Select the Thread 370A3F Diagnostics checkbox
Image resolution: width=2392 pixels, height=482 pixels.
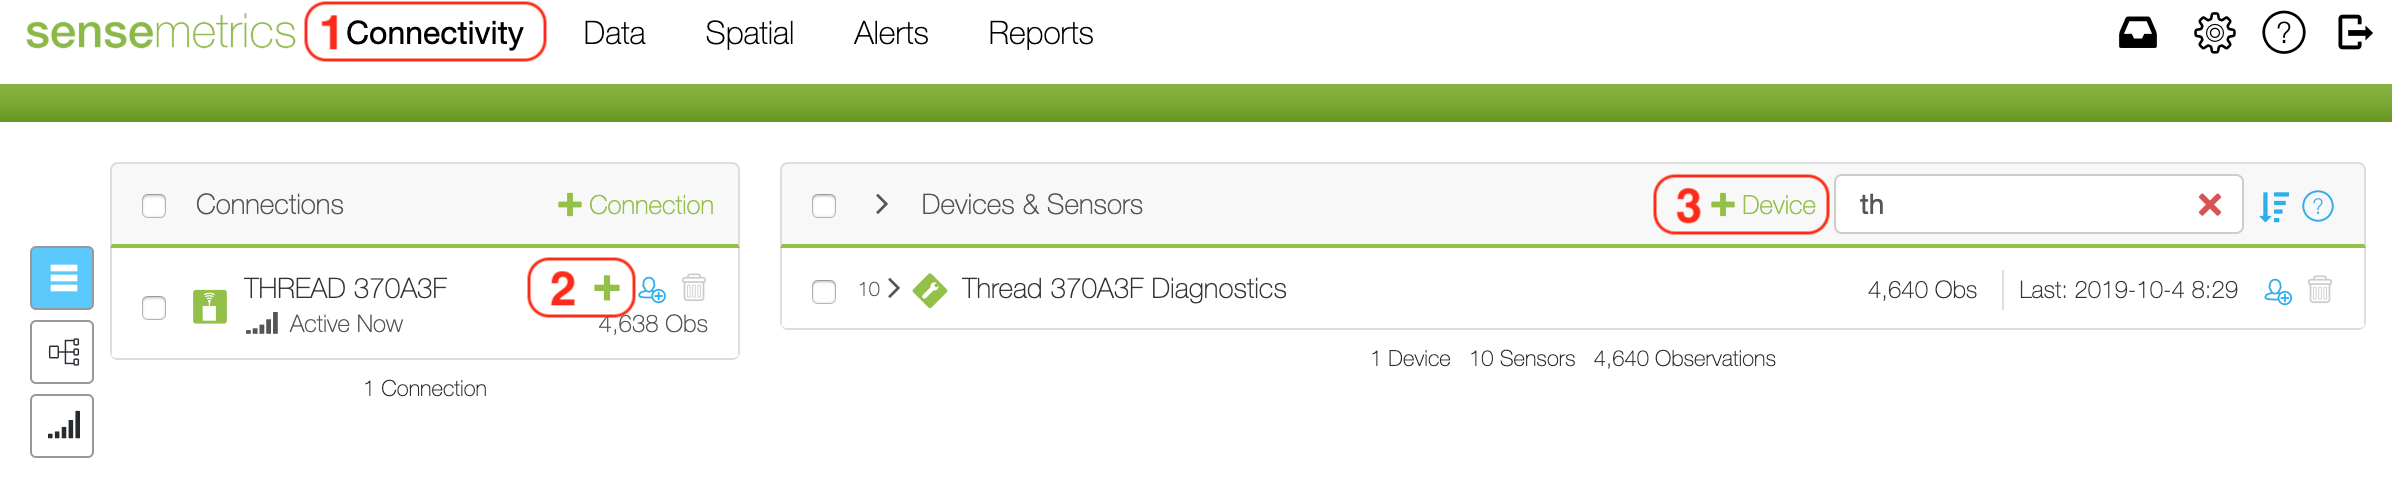tap(824, 291)
